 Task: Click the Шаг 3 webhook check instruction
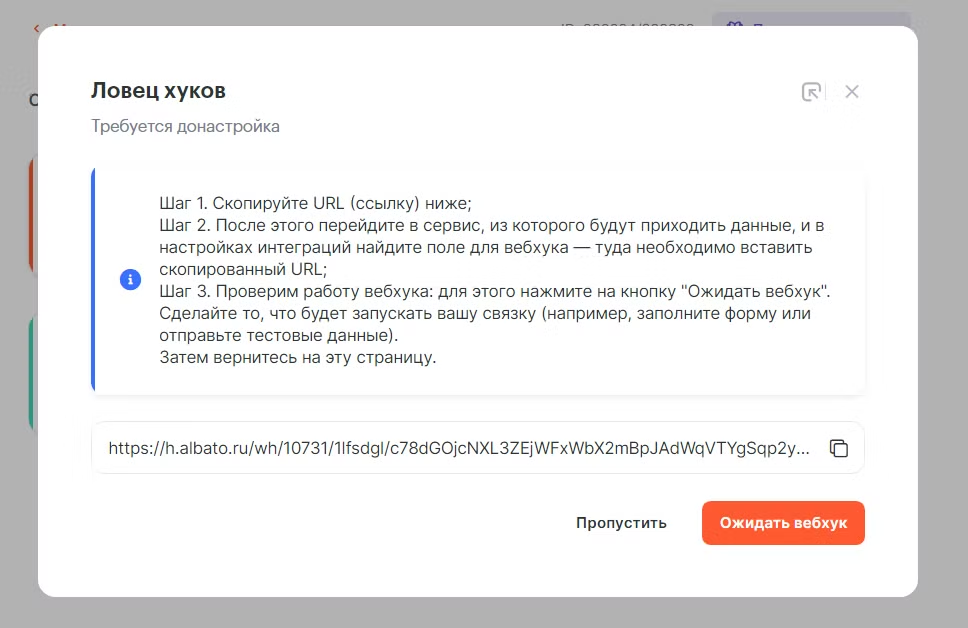[x=495, y=291]
